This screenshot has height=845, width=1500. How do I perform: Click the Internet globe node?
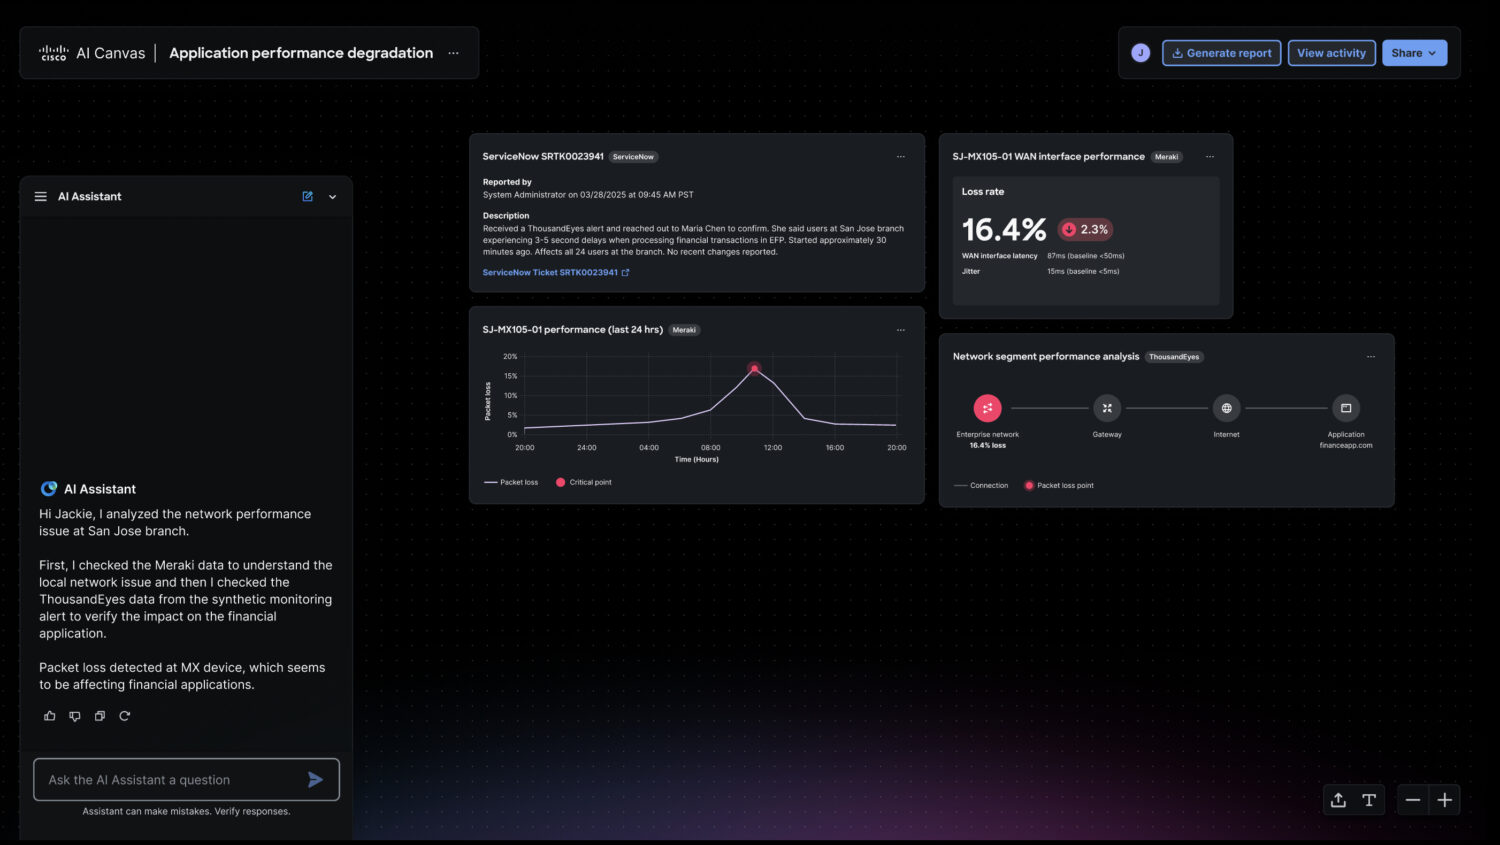click(x=1226, y=408)
